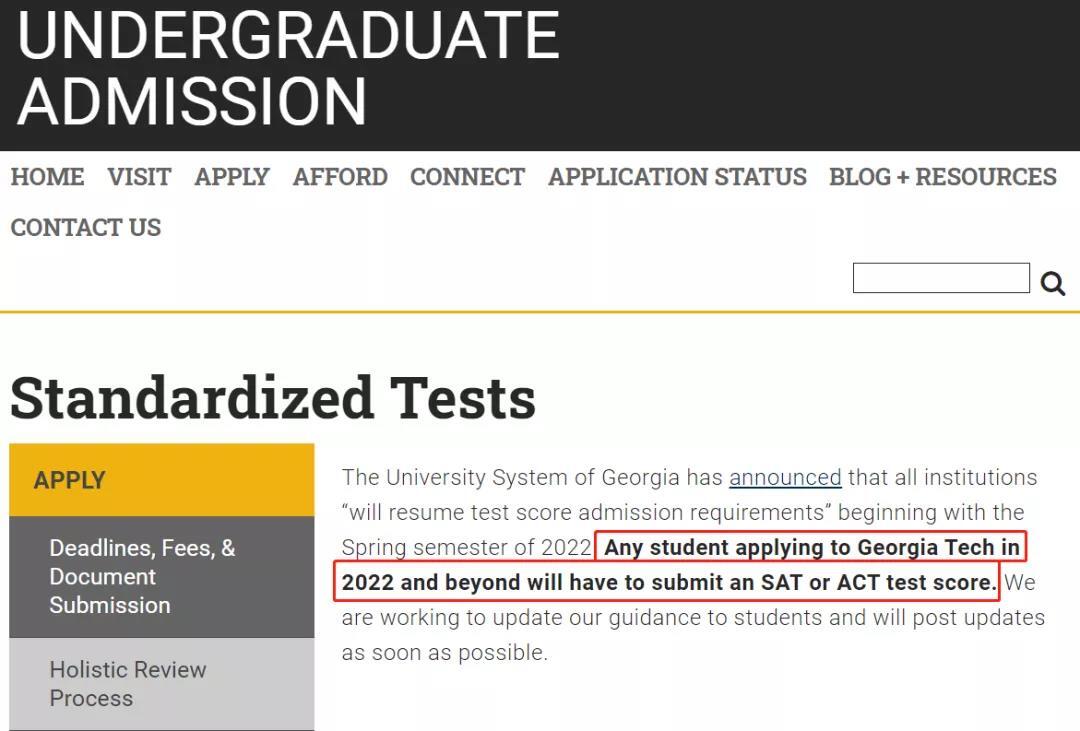Open the HOME menu item

tap(48, 177)
